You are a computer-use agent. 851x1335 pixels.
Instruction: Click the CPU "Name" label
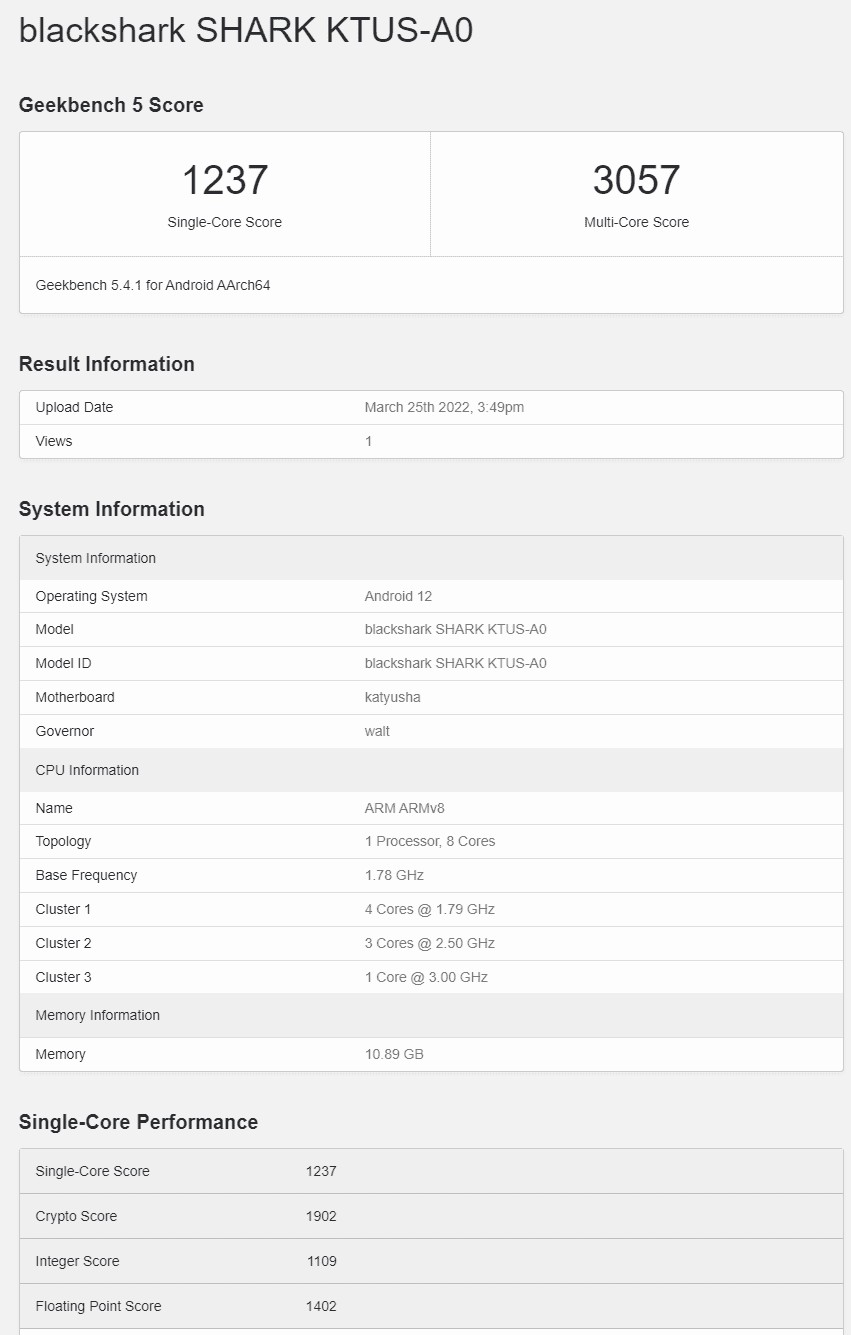click(54, 808)
